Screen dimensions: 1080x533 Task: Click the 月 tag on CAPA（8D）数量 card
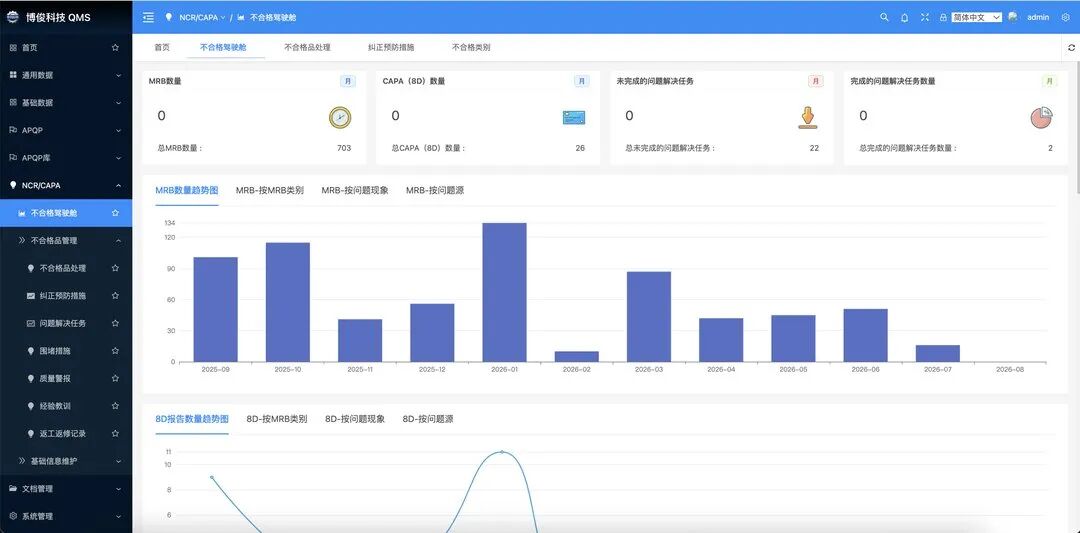(x=582, y=81)
